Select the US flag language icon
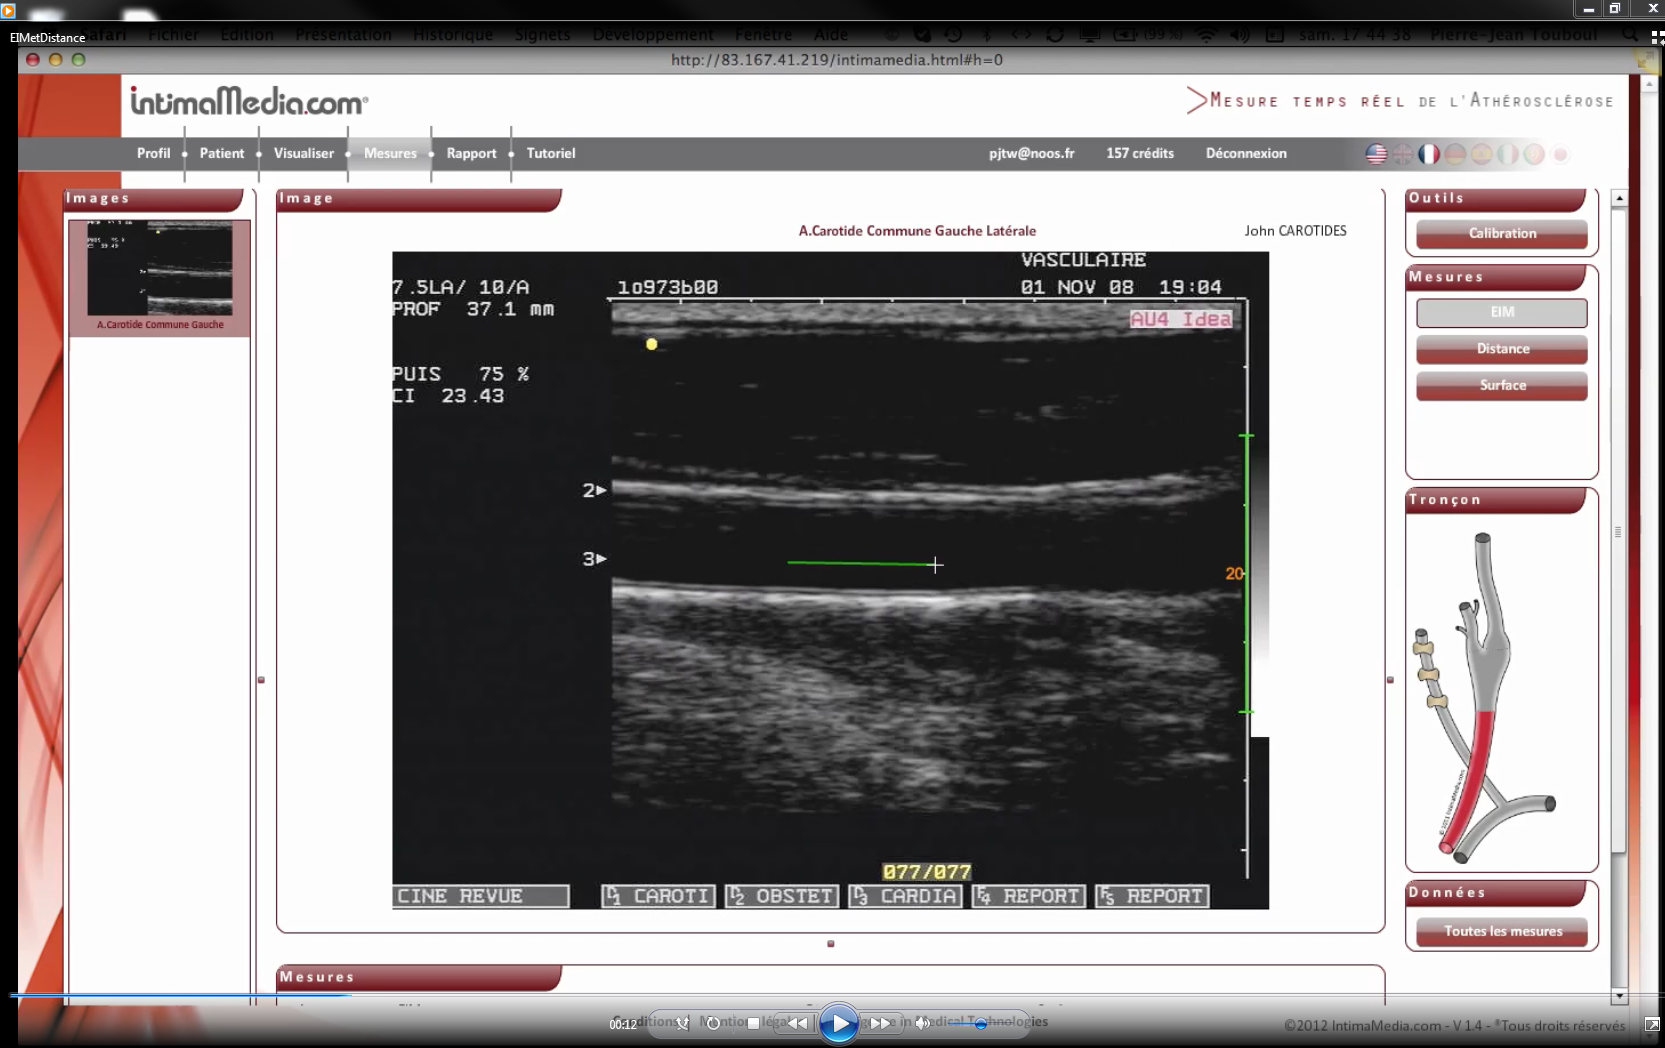 coord(1376,154)
